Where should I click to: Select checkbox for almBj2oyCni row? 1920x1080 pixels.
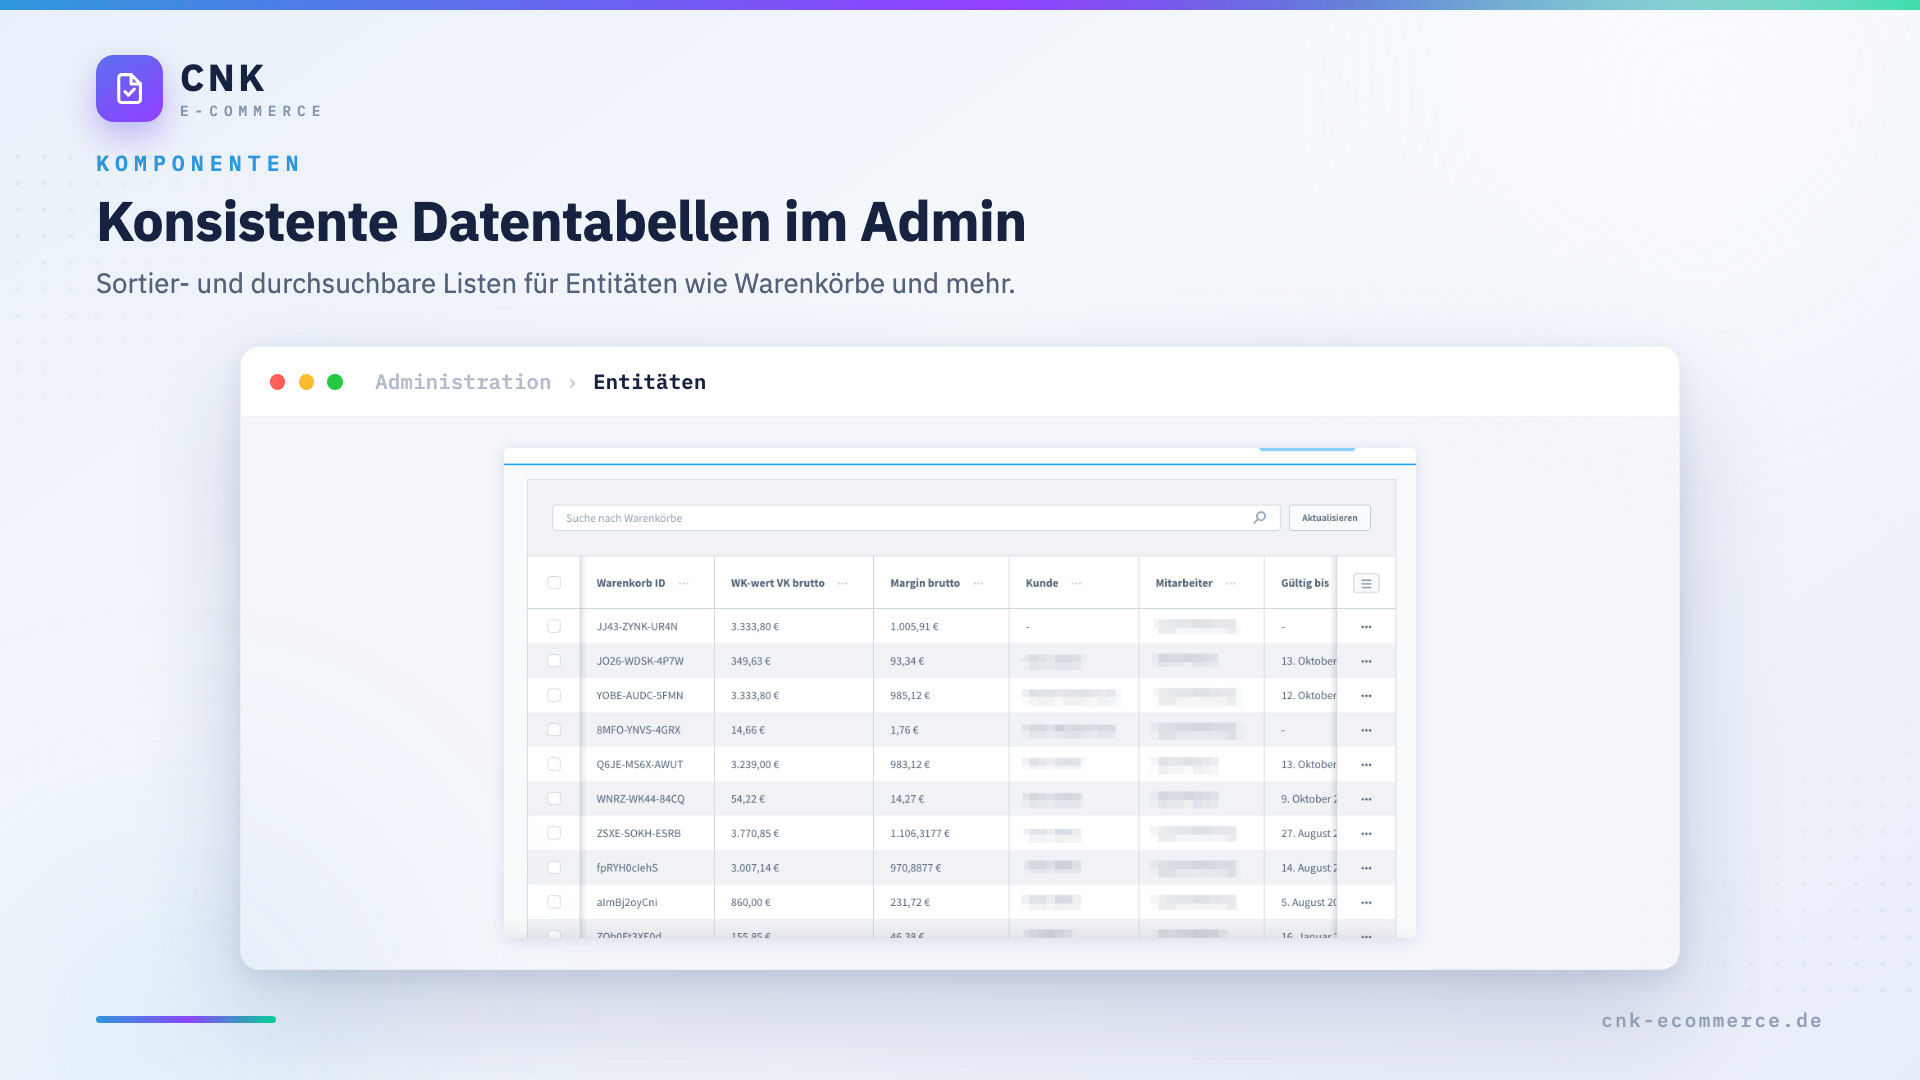pyautogui.click(x=554, y=902)
